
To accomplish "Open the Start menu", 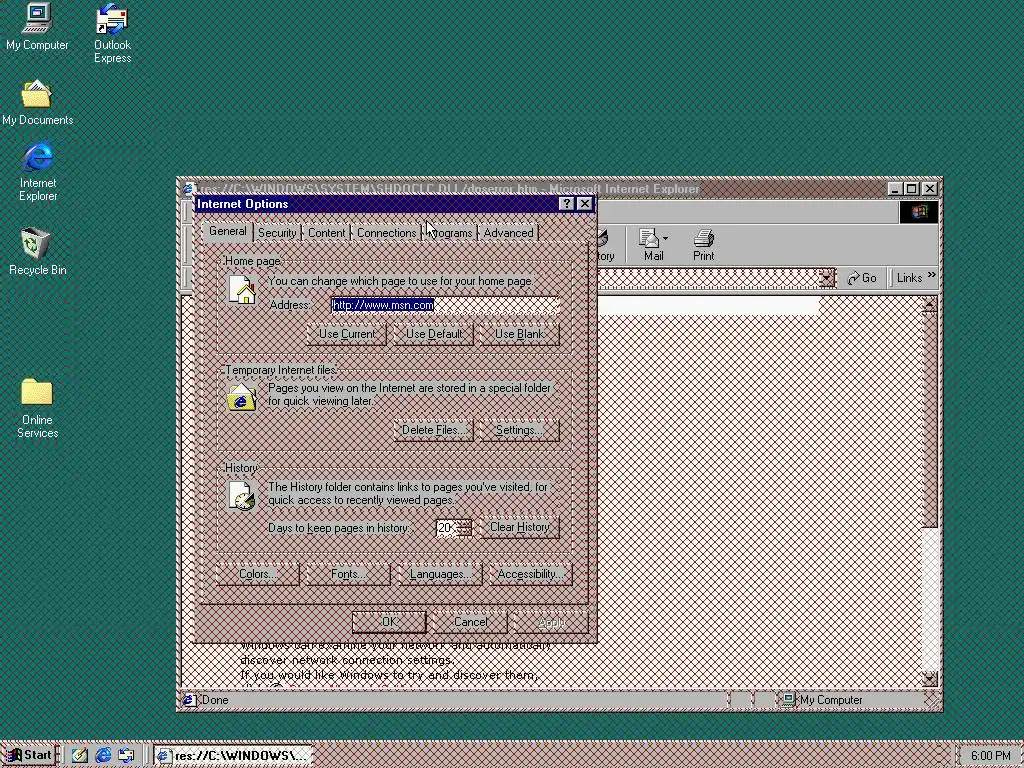I will (x=29, y=755).
